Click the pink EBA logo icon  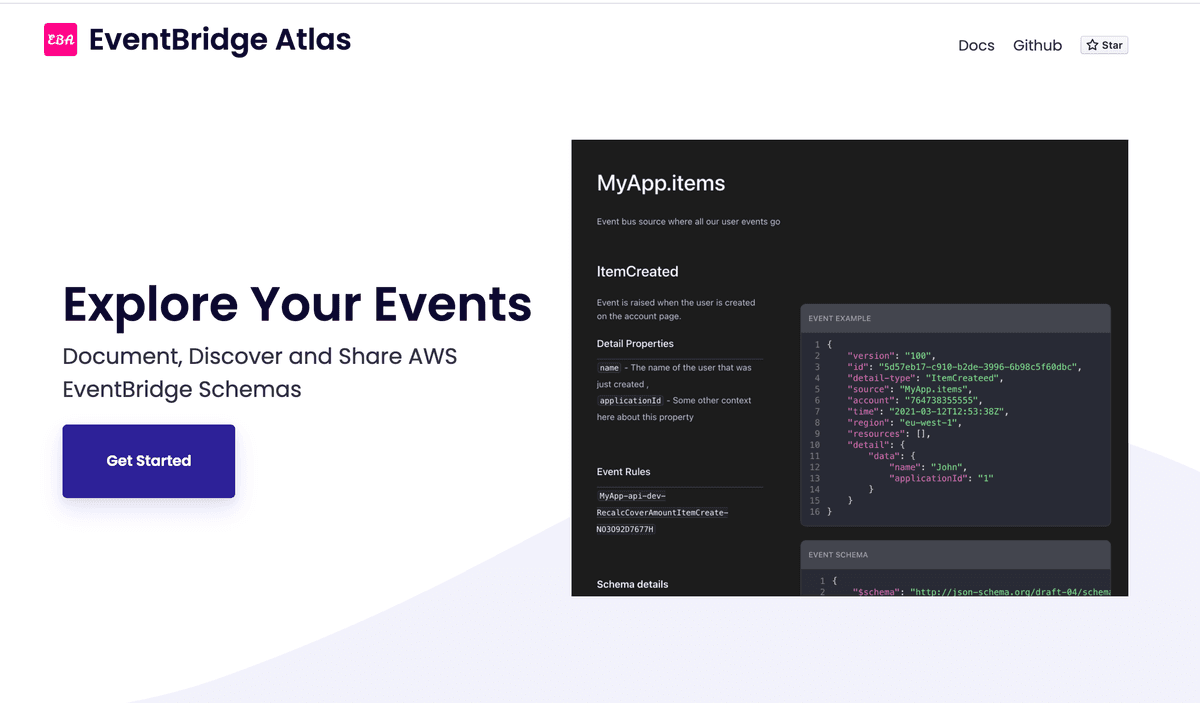(x=60, y=40)
